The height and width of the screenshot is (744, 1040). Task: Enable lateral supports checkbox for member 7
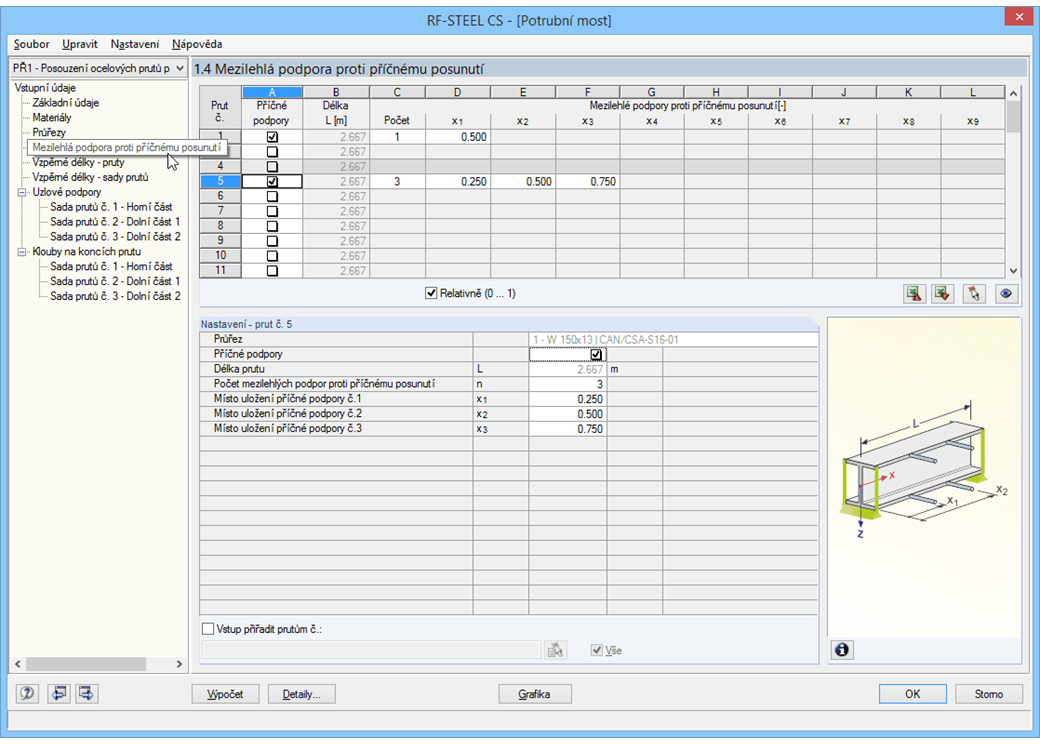(x=272, y=212)
